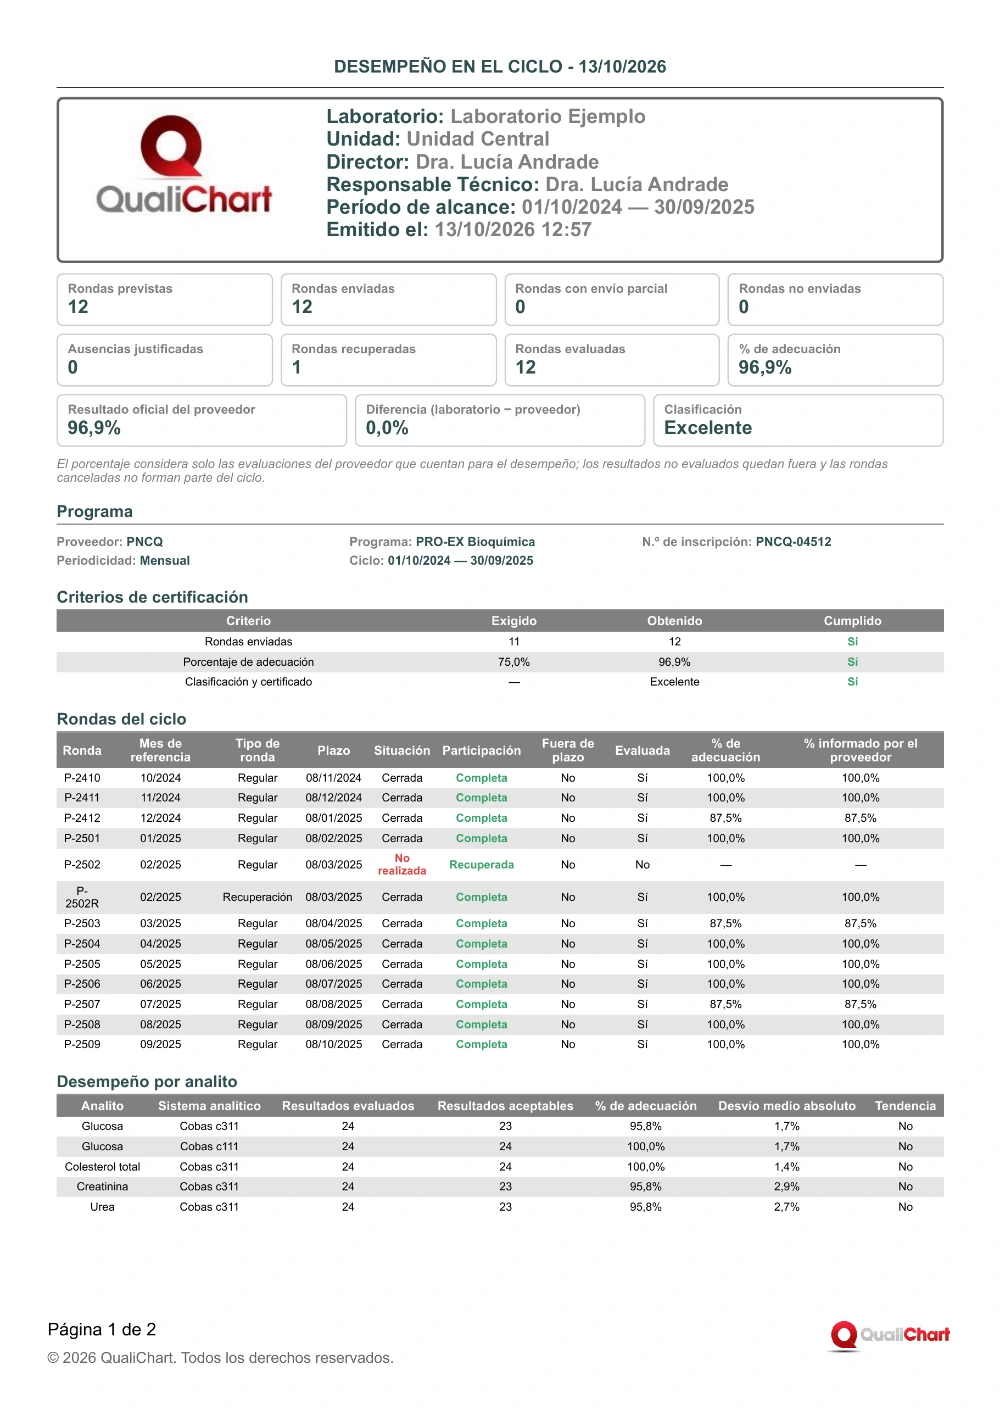Select the Colesterol total analyte row

(x=500, y=1167)
